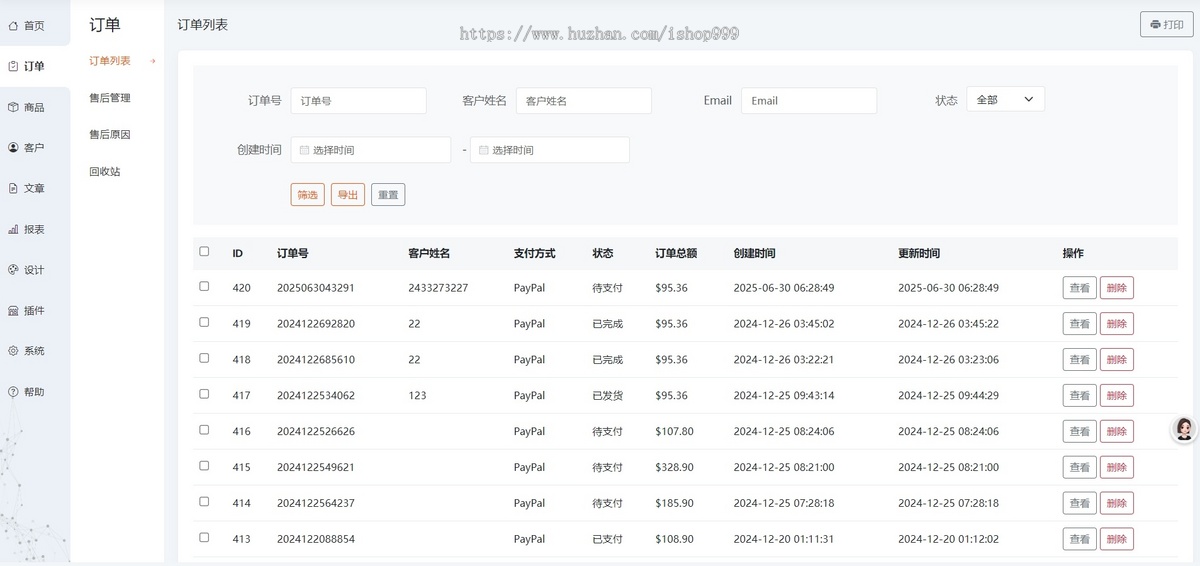Screen dimensions: 1200x566
Task: Check the checkbox for order ID 420
Action: tap(204, 286)
